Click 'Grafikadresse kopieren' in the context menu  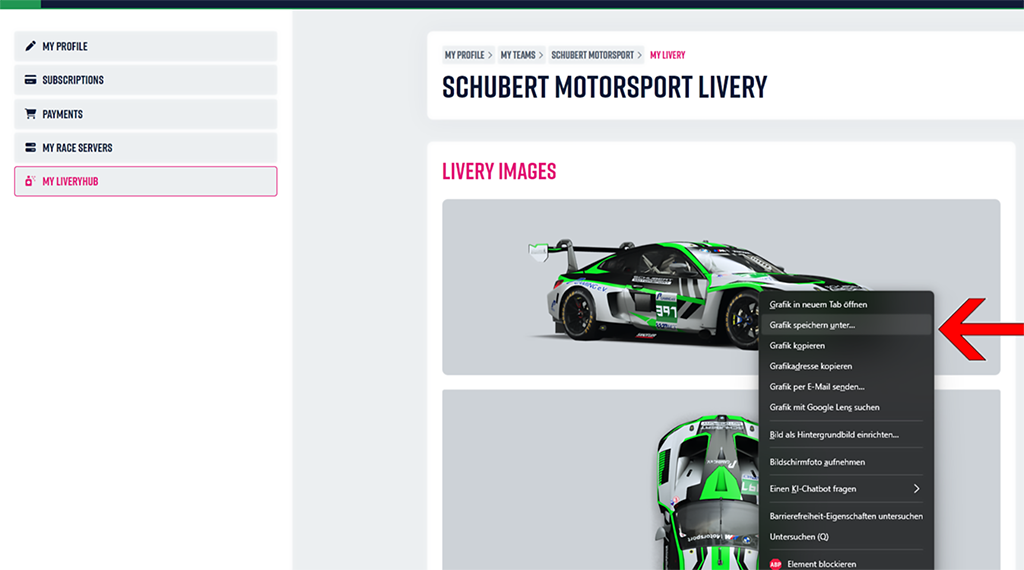pos(810,366)
